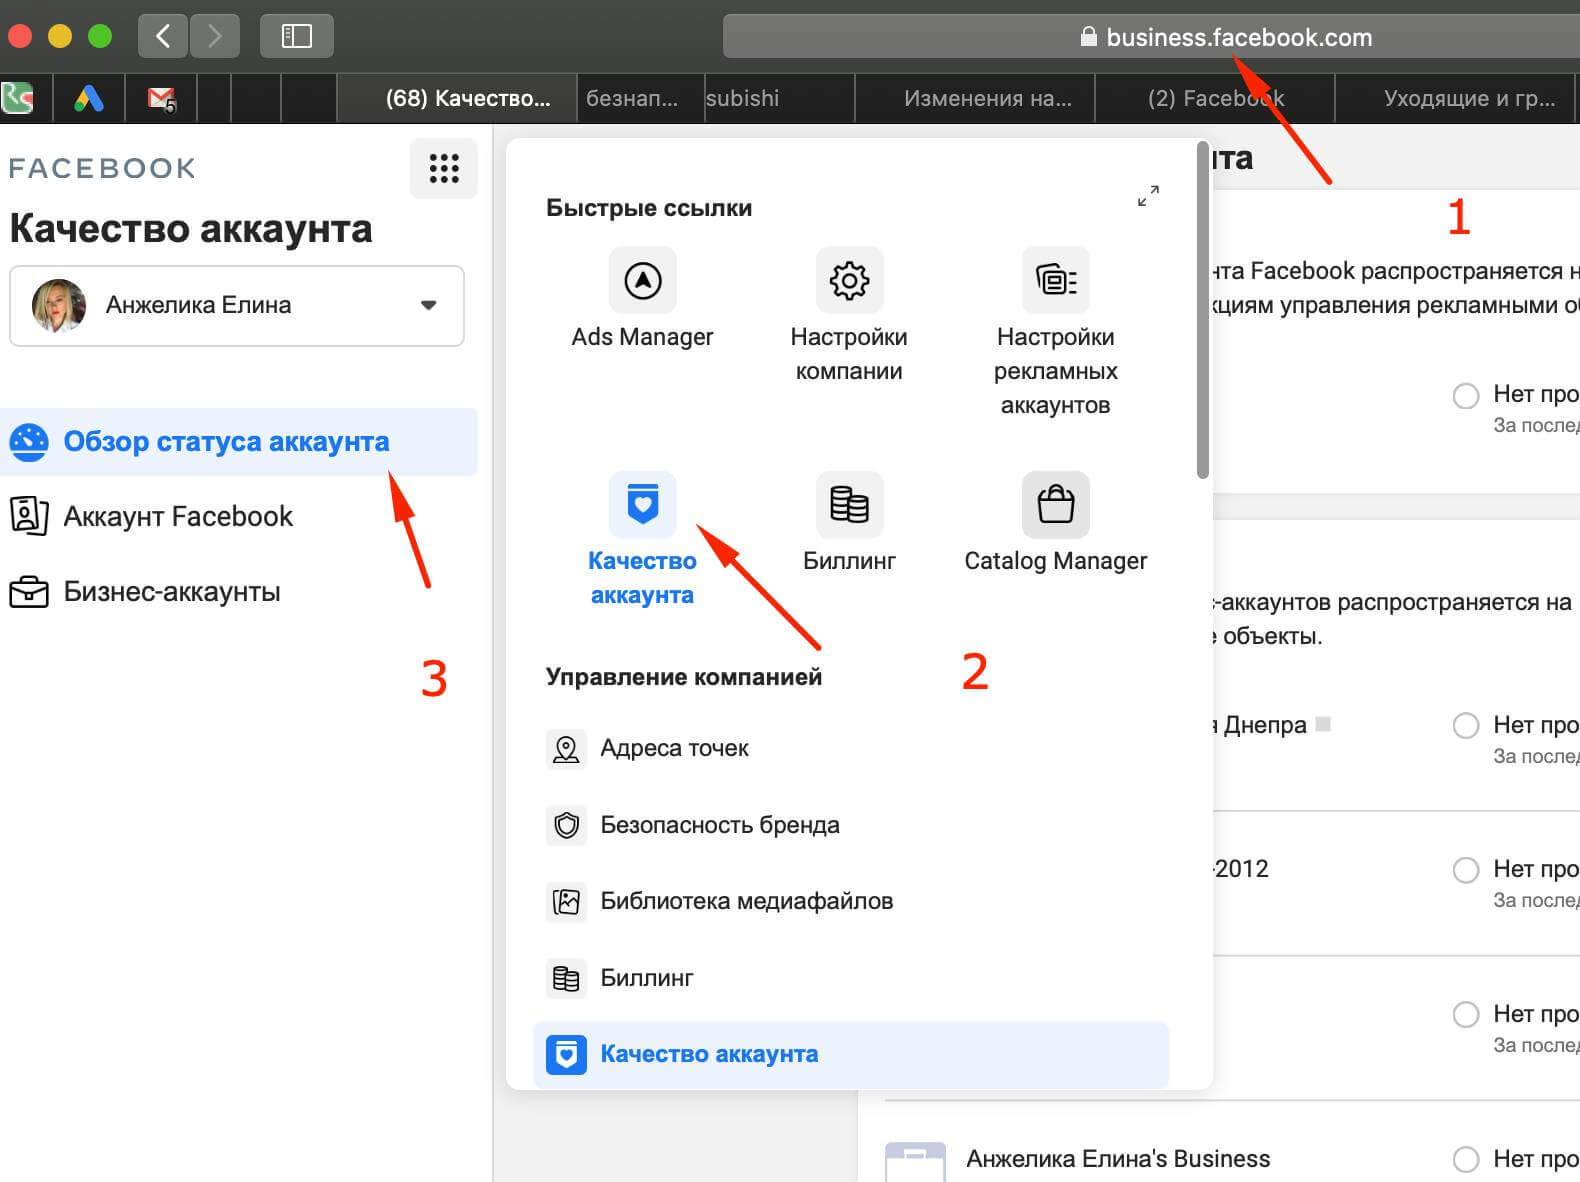Click the macOS yellow minimize window button
Image resolution: width=1580 pixels, height=1182 pixels.
pyautogui.click(x=60, y=37)
